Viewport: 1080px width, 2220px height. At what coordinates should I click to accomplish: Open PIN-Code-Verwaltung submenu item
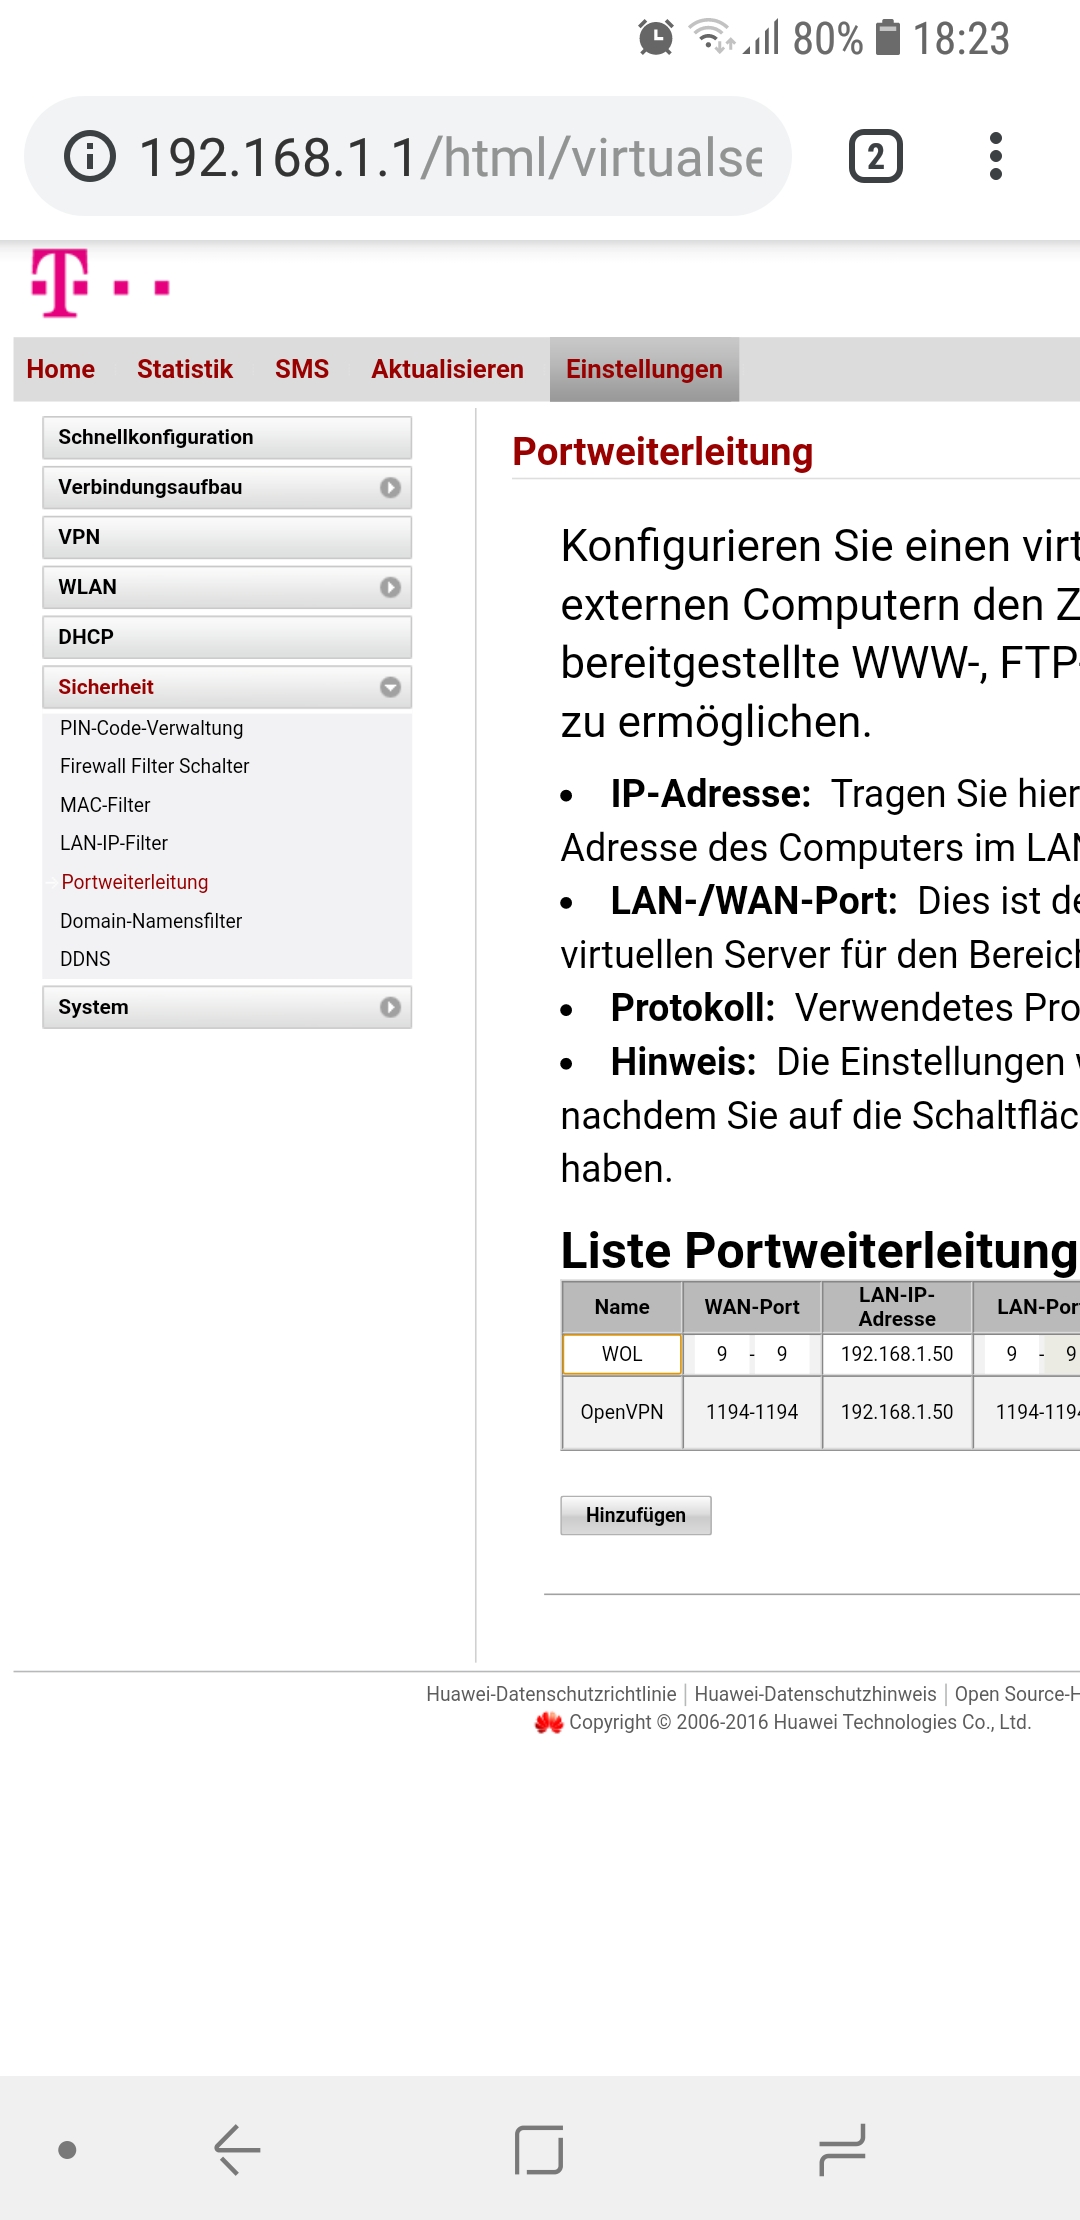[x=151, y=728]
